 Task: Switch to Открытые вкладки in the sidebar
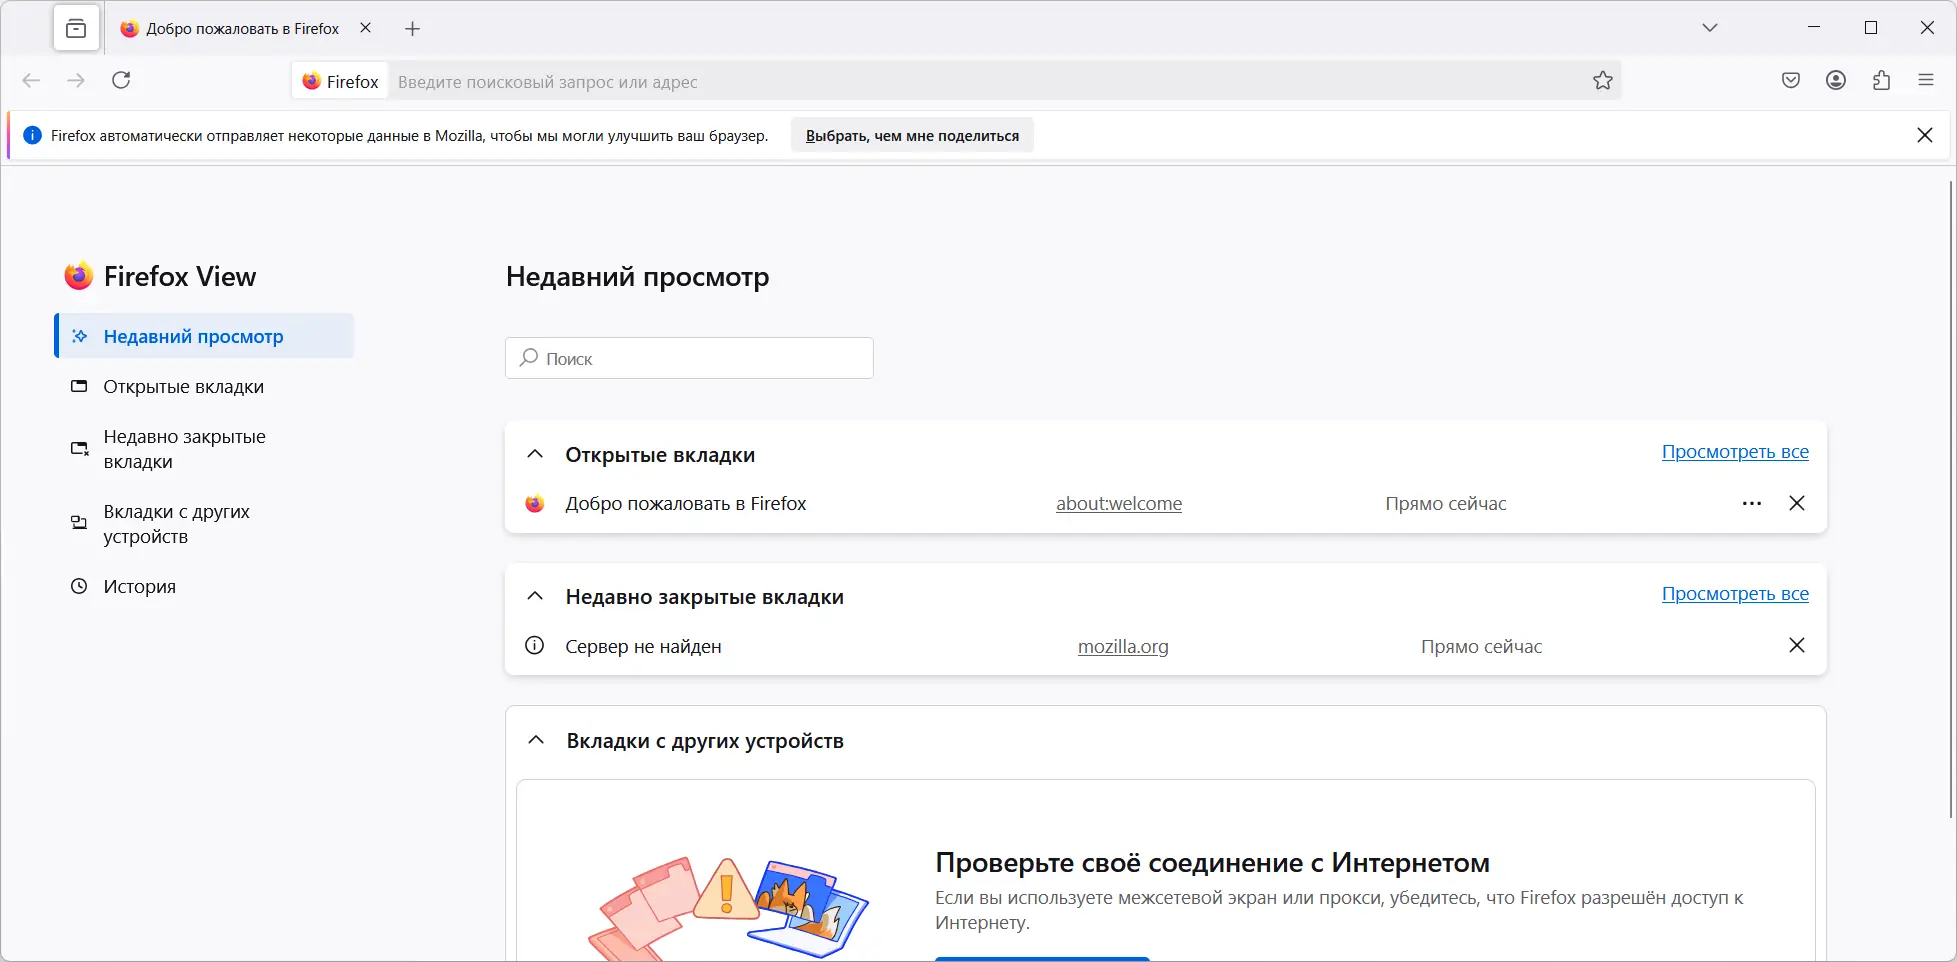click(x=183, y=386)
